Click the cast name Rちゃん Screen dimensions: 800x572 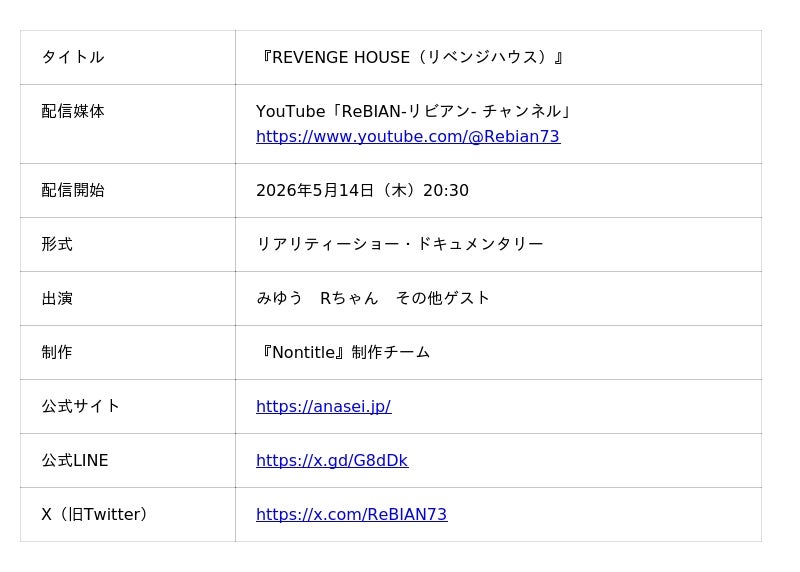point(349,299)
